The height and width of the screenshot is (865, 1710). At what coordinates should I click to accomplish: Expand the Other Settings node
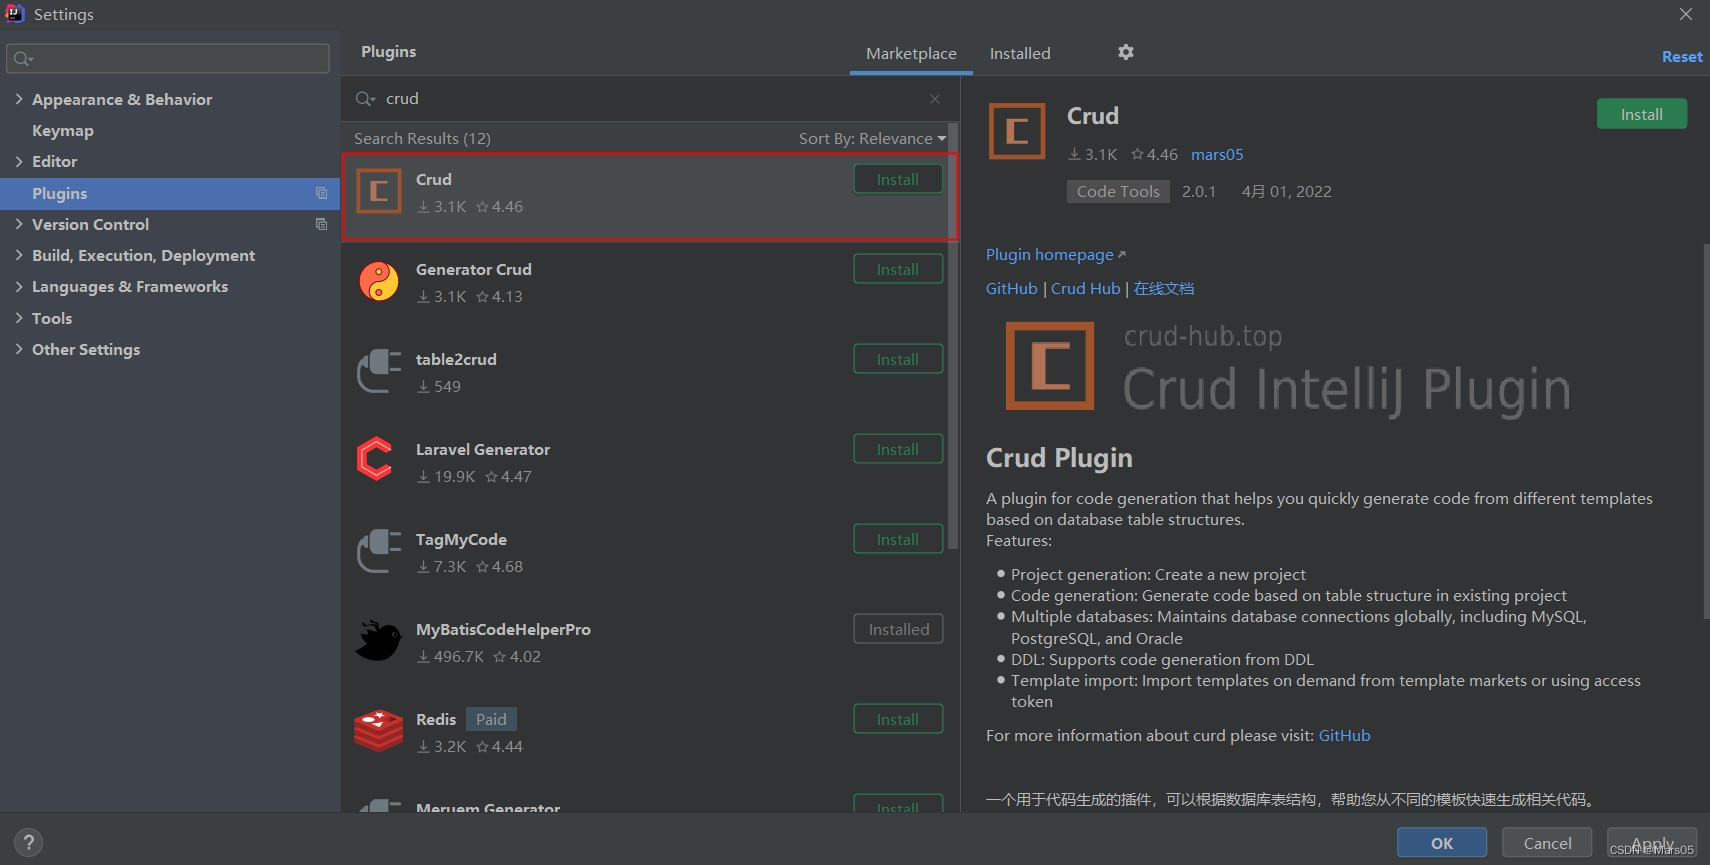[19, 349]
